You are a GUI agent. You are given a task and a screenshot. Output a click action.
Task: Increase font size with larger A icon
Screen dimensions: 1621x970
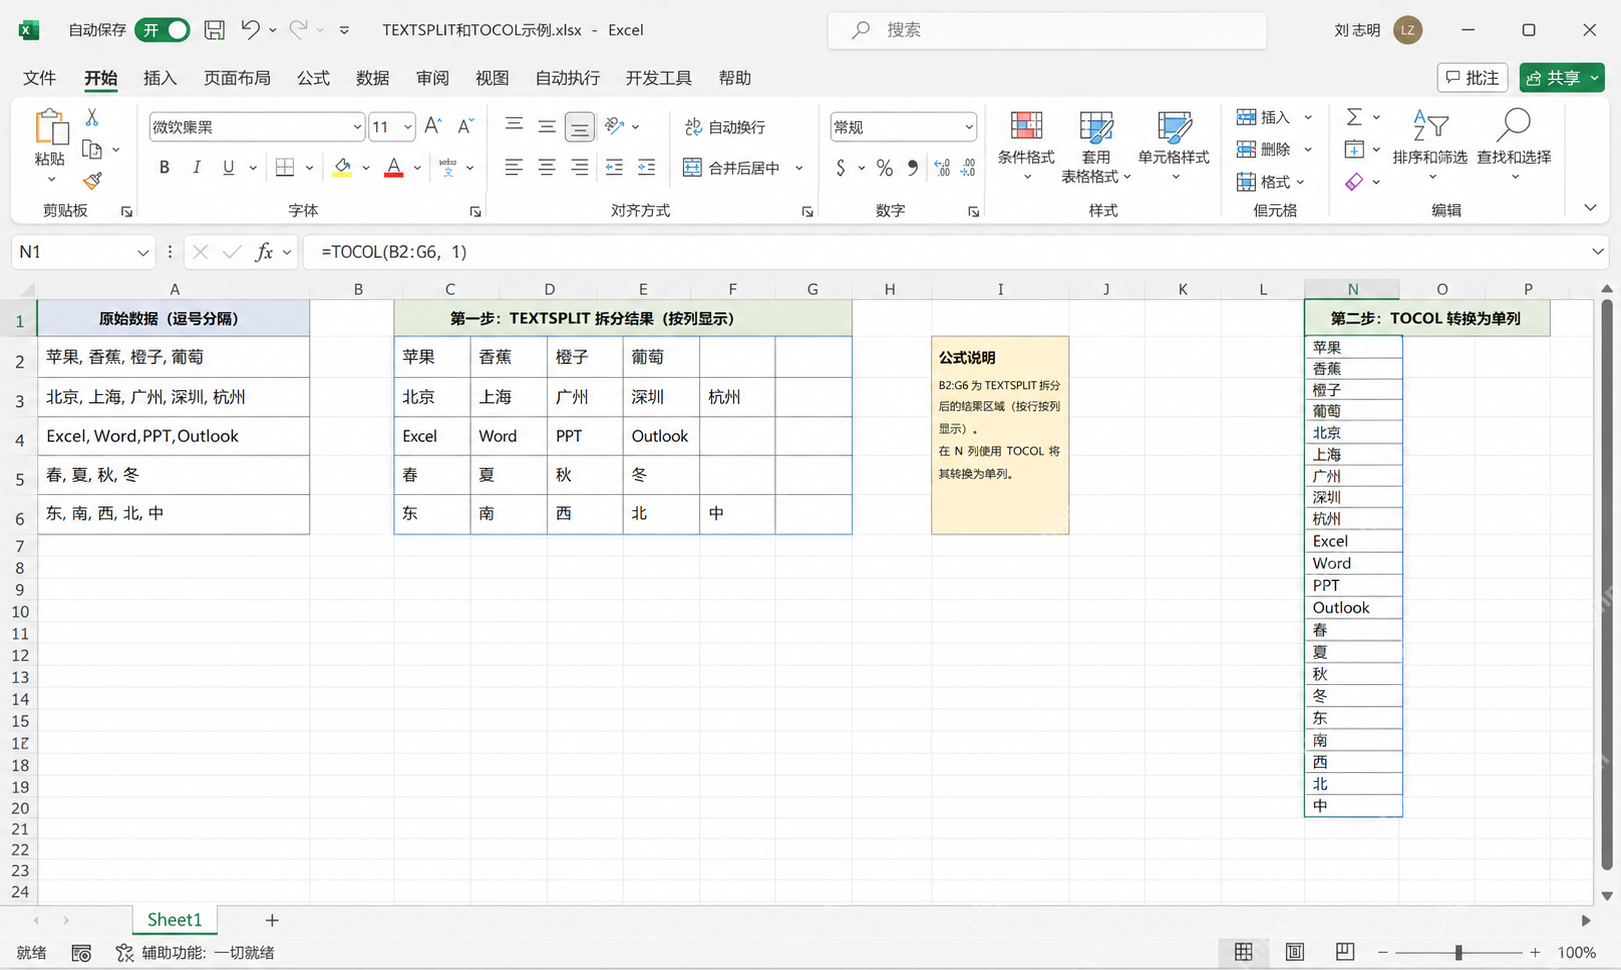[432, 126]
